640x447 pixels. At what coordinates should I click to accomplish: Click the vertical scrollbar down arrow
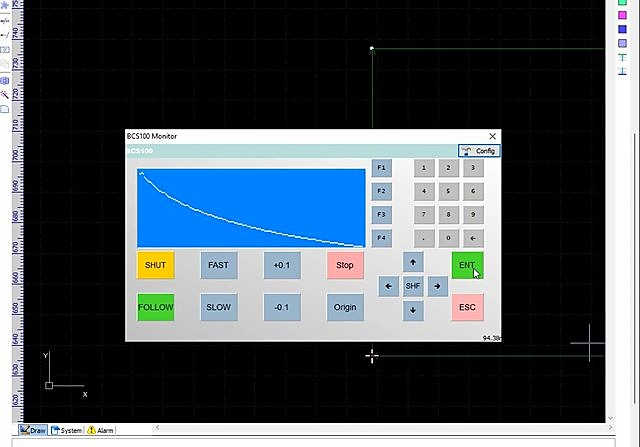[x=611, y=418]
